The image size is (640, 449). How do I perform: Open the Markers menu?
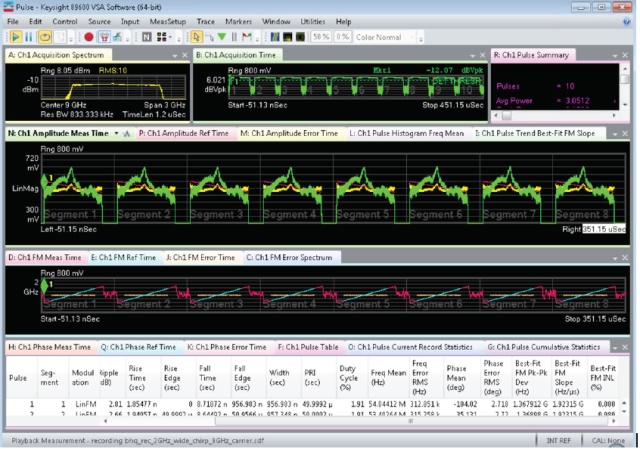coord(238,22)
